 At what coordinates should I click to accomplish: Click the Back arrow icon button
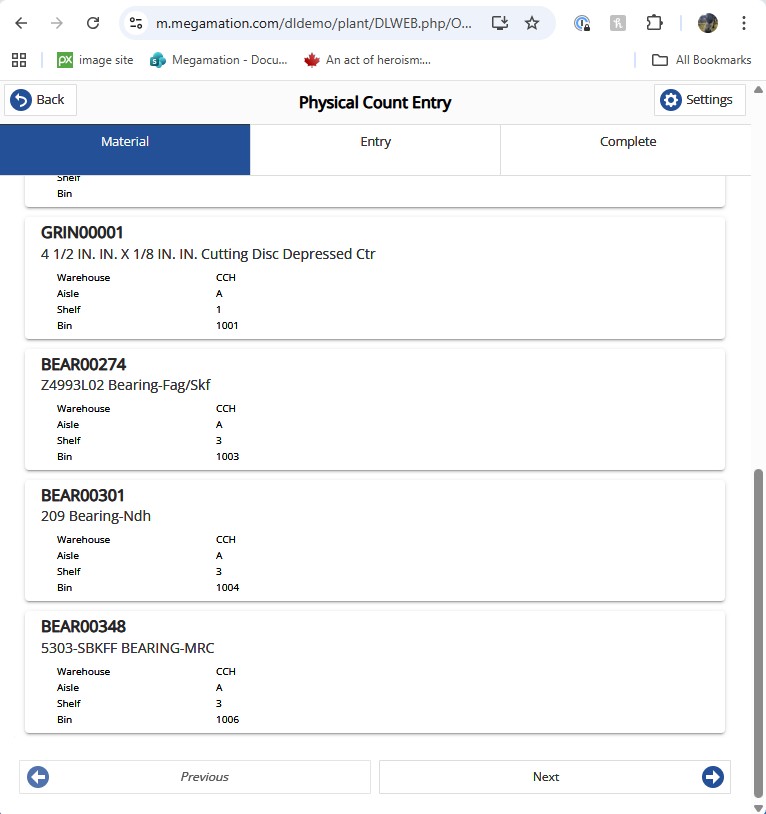(21, 100)
